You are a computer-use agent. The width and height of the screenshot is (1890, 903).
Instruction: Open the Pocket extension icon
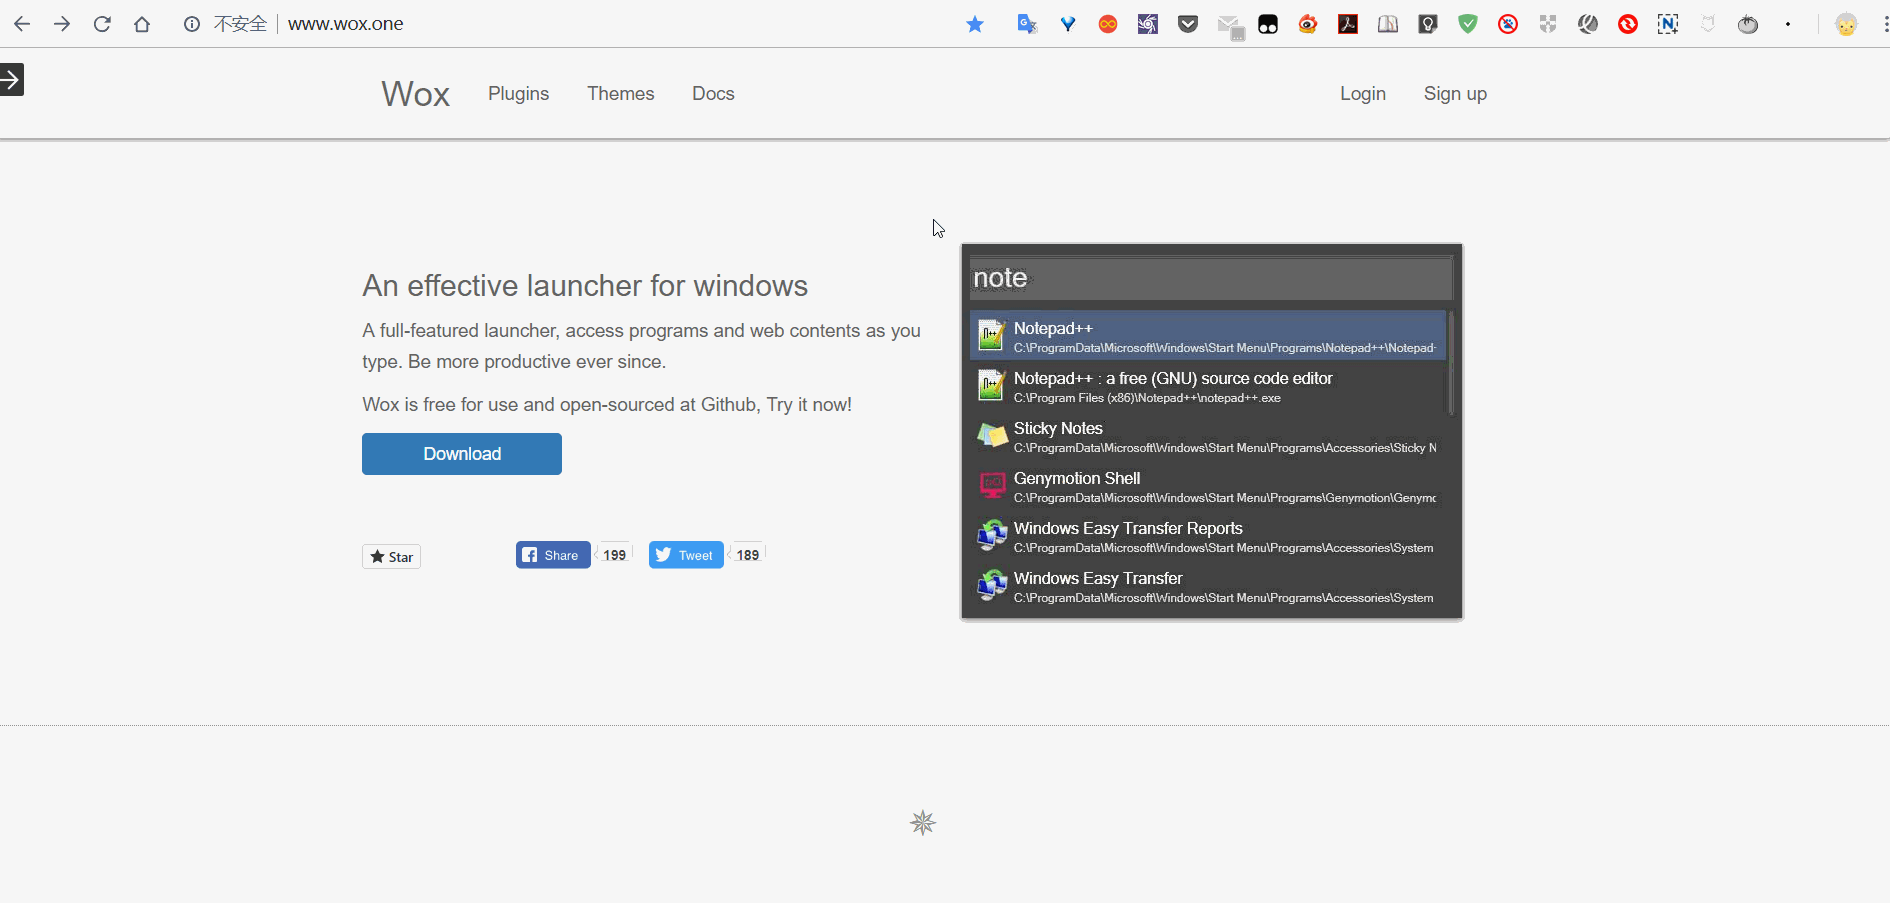(x=1188, y=24)
